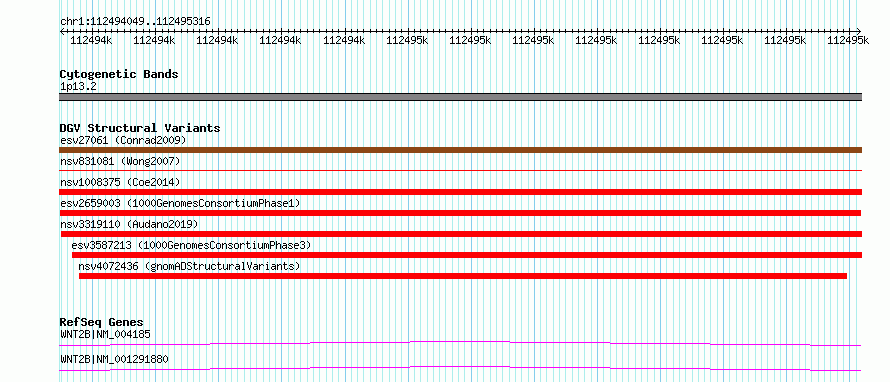Select the red esv3587213 variant bar

tap(467, 255)
